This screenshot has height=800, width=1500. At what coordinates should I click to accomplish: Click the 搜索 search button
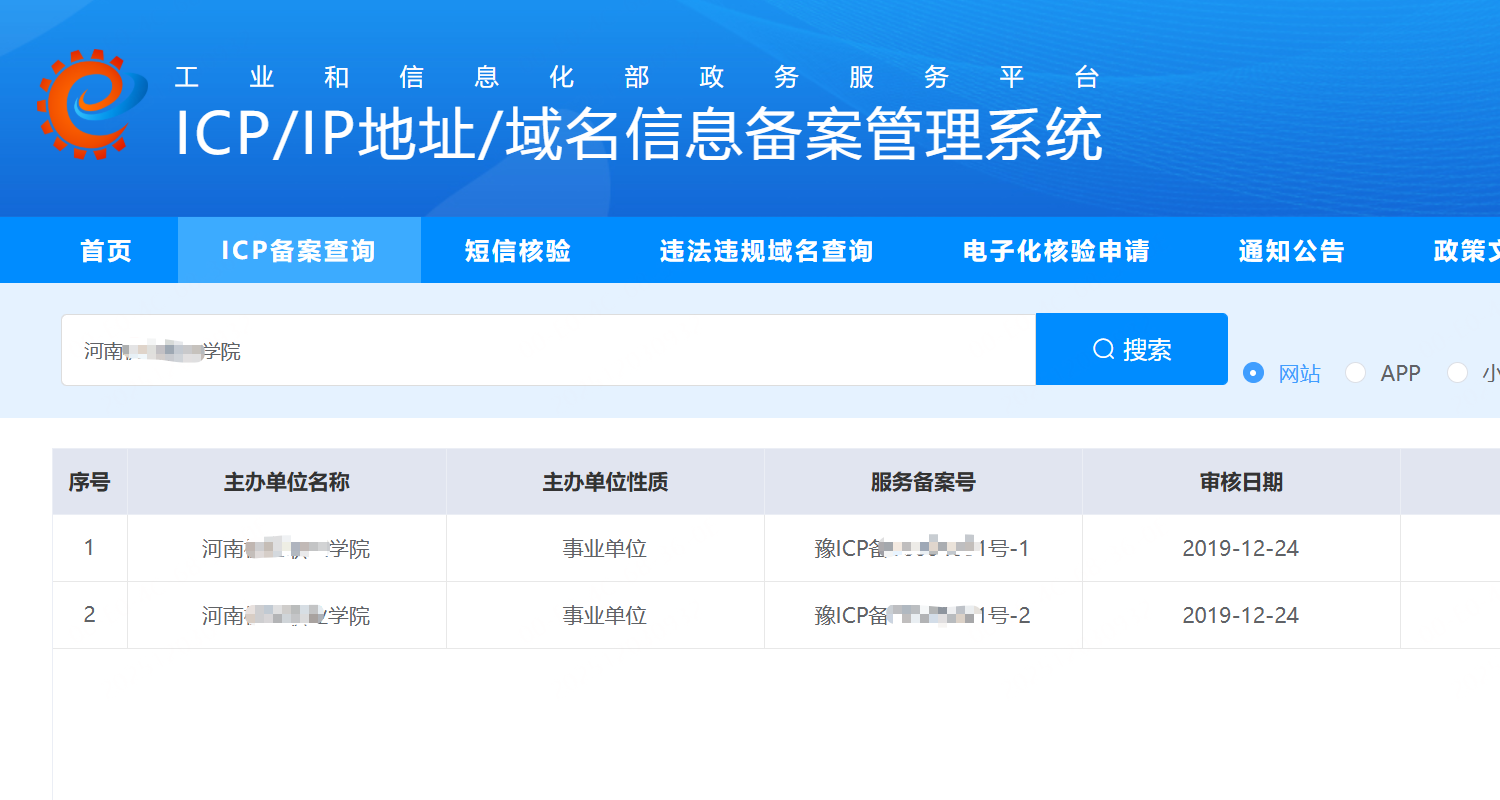pyautogui.click(x=1131, y=348)
